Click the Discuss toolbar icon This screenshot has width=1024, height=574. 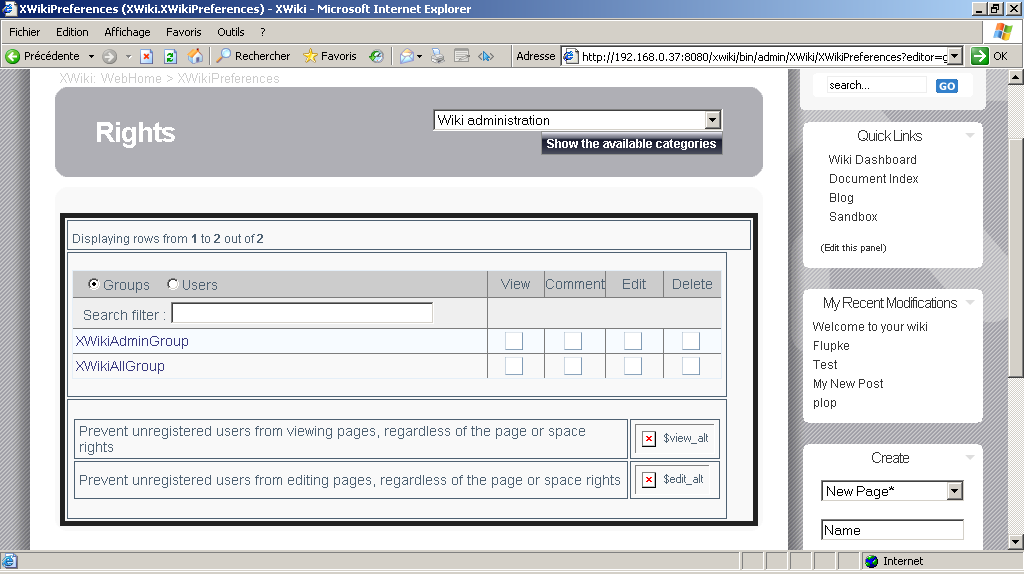(485, 56)
